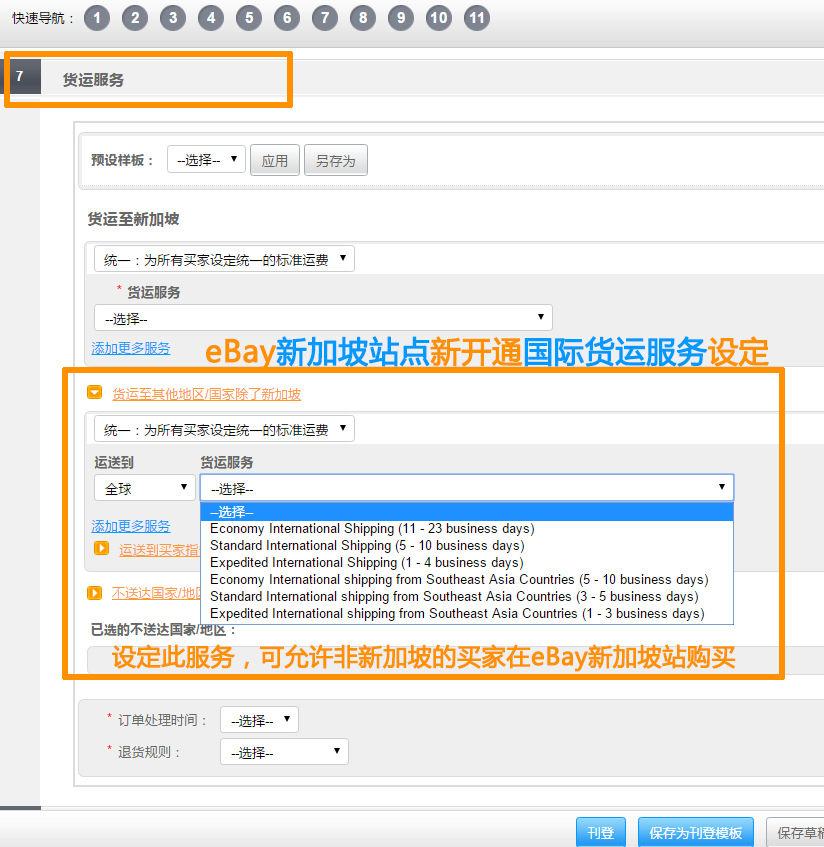Jump to quick navigation step 5
The image size is (824, 847).
pos(249,18)
